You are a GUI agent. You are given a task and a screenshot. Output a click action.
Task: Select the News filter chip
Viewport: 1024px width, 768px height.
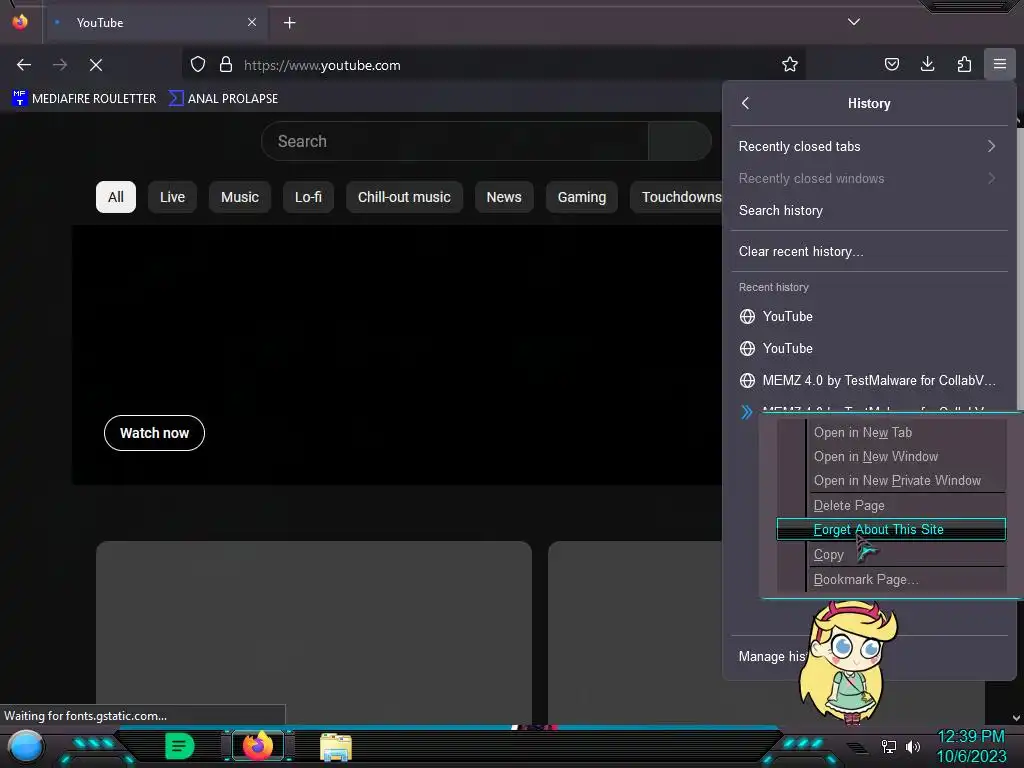pos(504,197)
